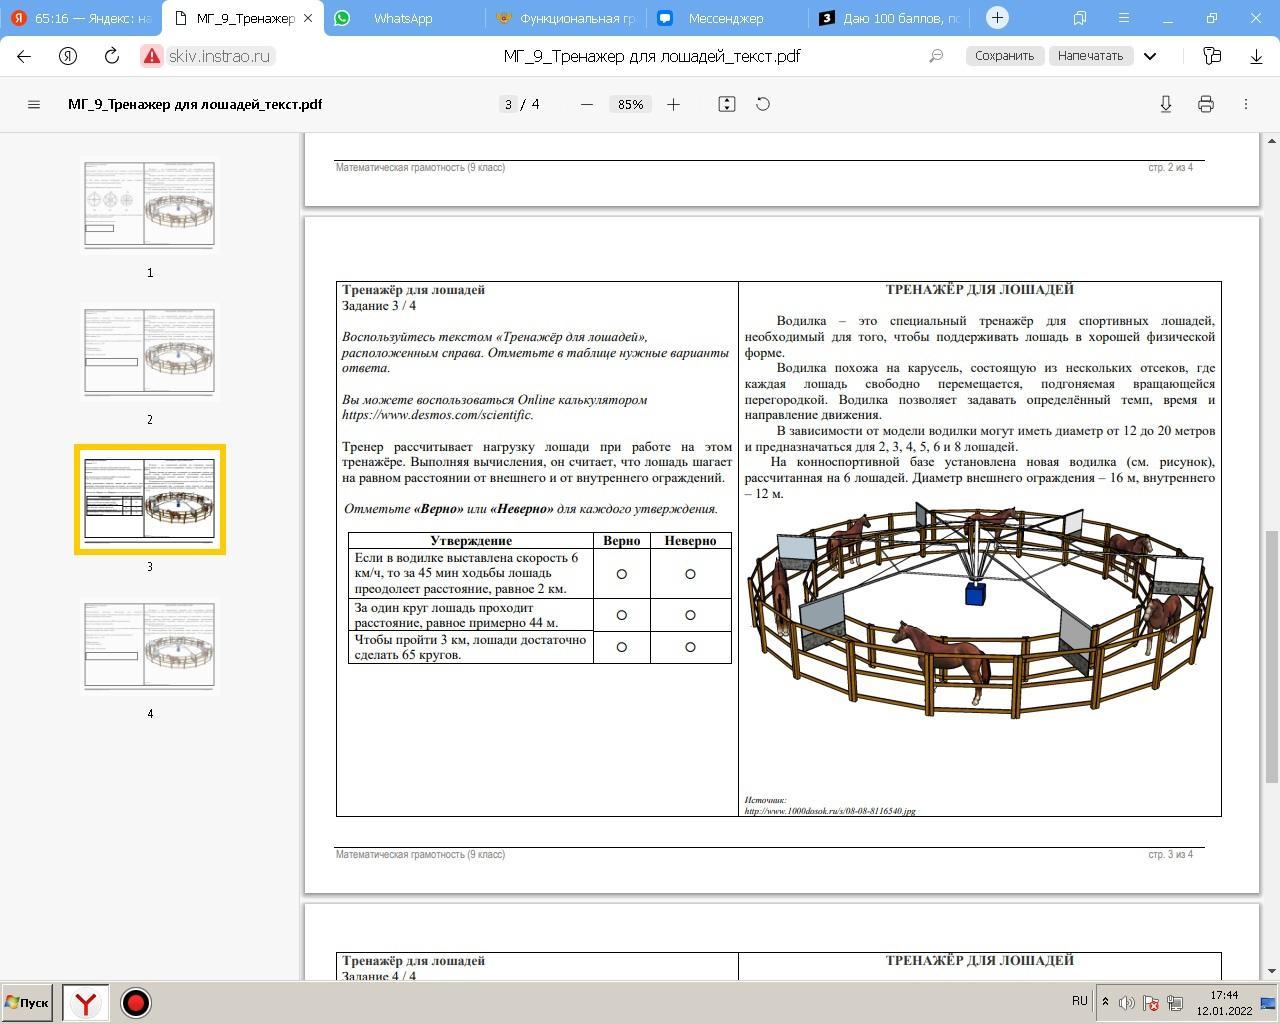Open page 4 thumbnail in sidebar
The height and width of the screenshot is (1024, 1280).
coord(150,647)
